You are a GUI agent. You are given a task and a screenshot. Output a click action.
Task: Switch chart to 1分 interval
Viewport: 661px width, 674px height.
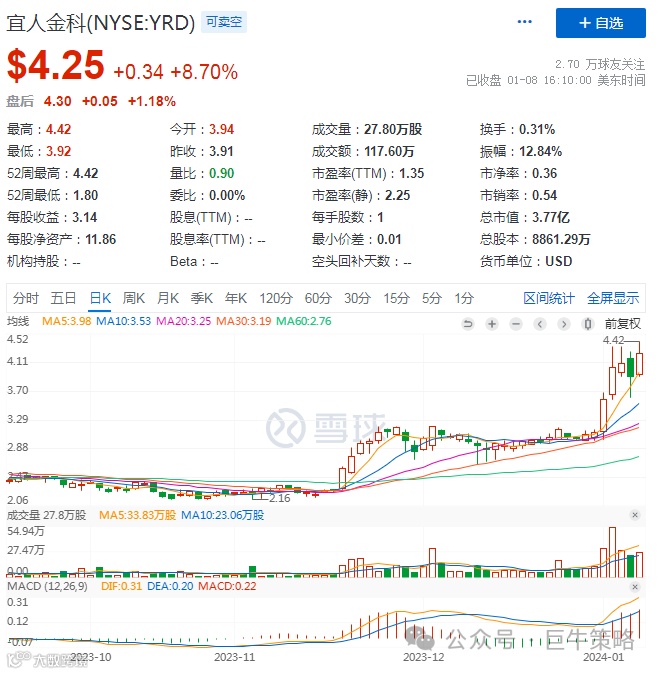[464, 298]
